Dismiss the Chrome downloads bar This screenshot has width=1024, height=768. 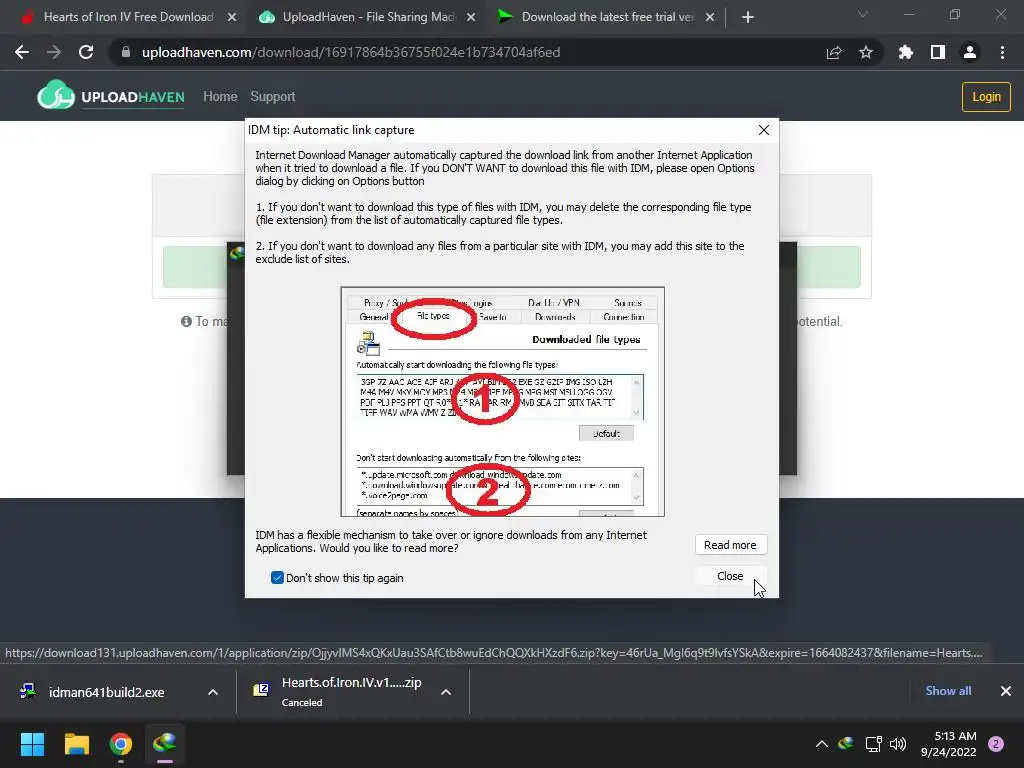pos(1006,691)
